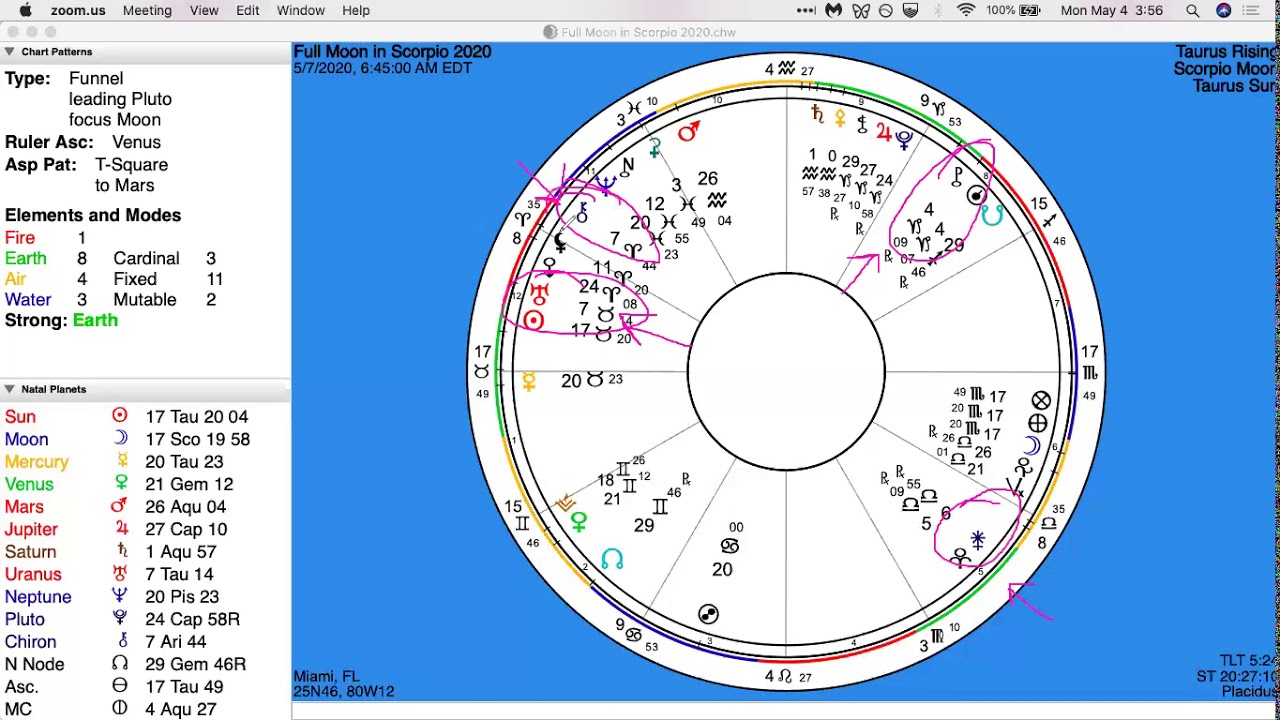Screen dimensions: 1280x720
Task: Collapse the Natal Planets section triangle
Action: click(9, 389)
